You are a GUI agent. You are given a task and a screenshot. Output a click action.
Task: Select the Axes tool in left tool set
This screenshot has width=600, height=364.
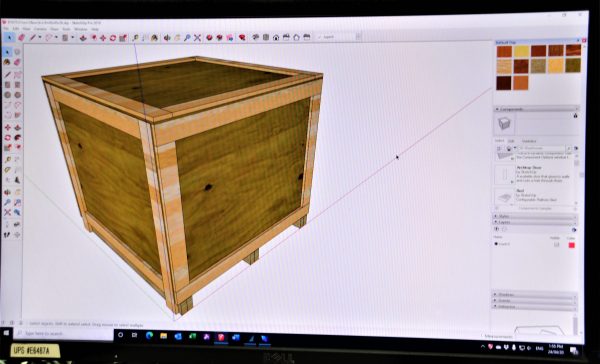(x=7, y=180)
